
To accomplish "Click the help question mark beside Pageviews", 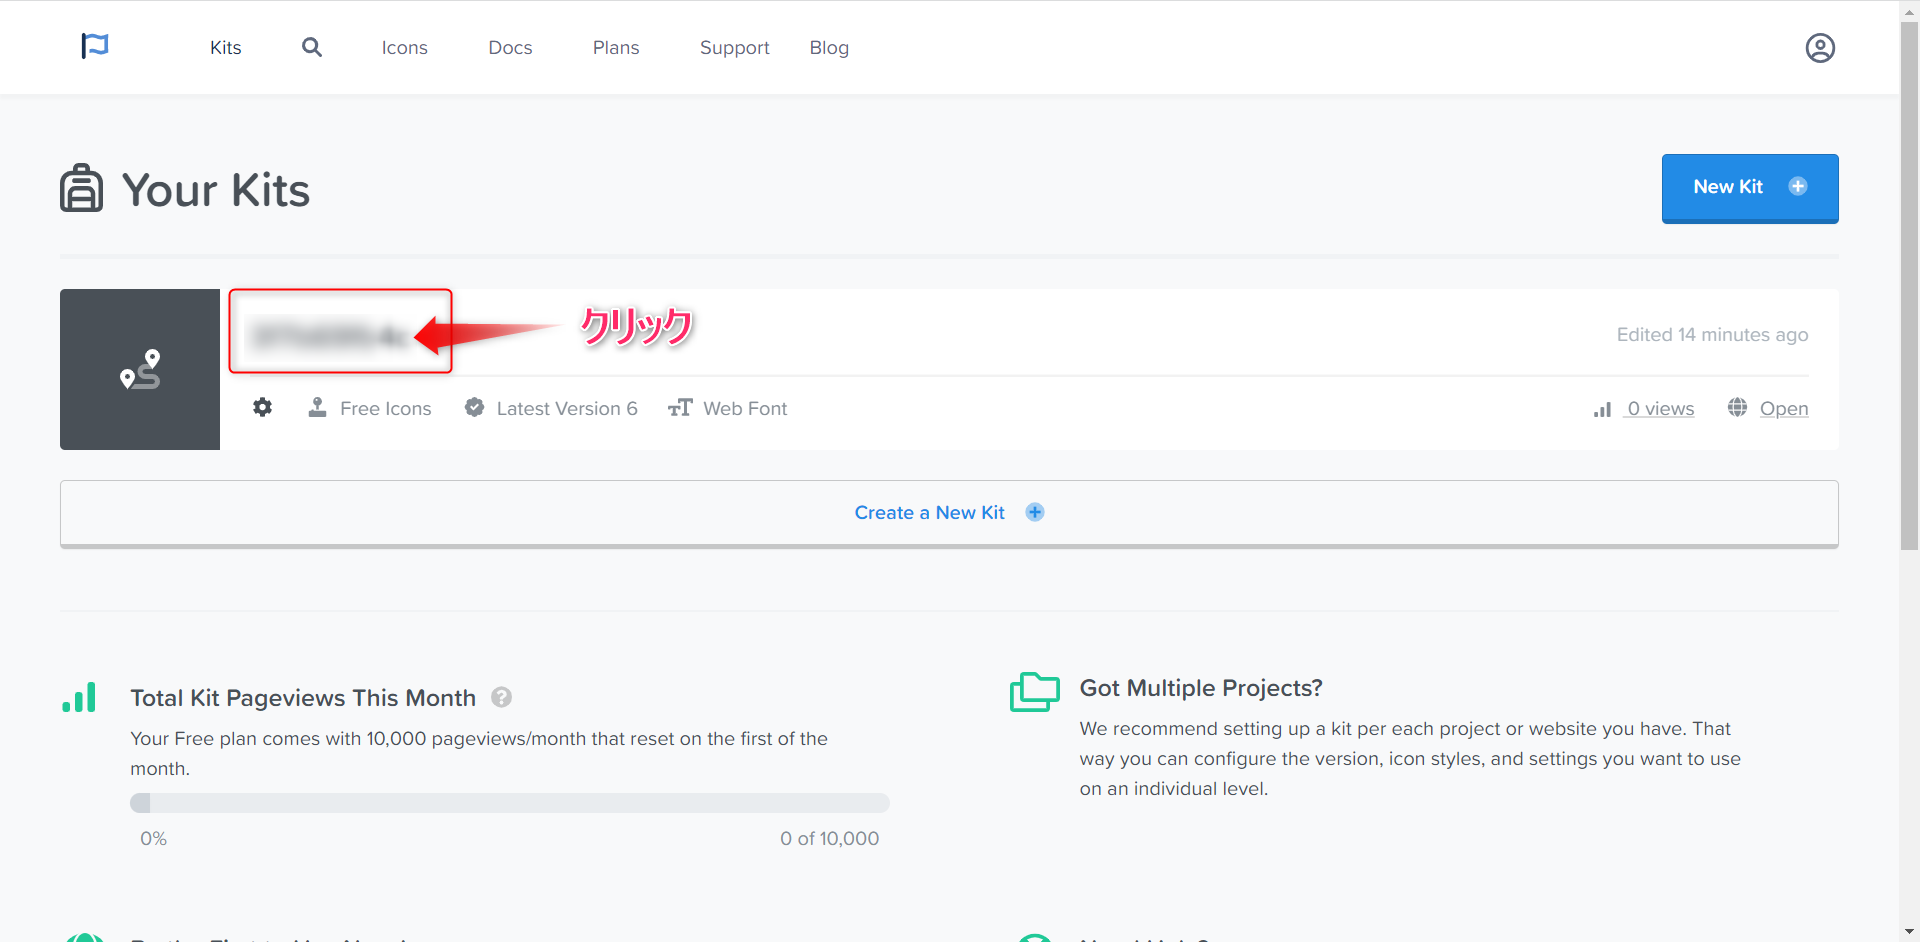I will pos(502,697).
